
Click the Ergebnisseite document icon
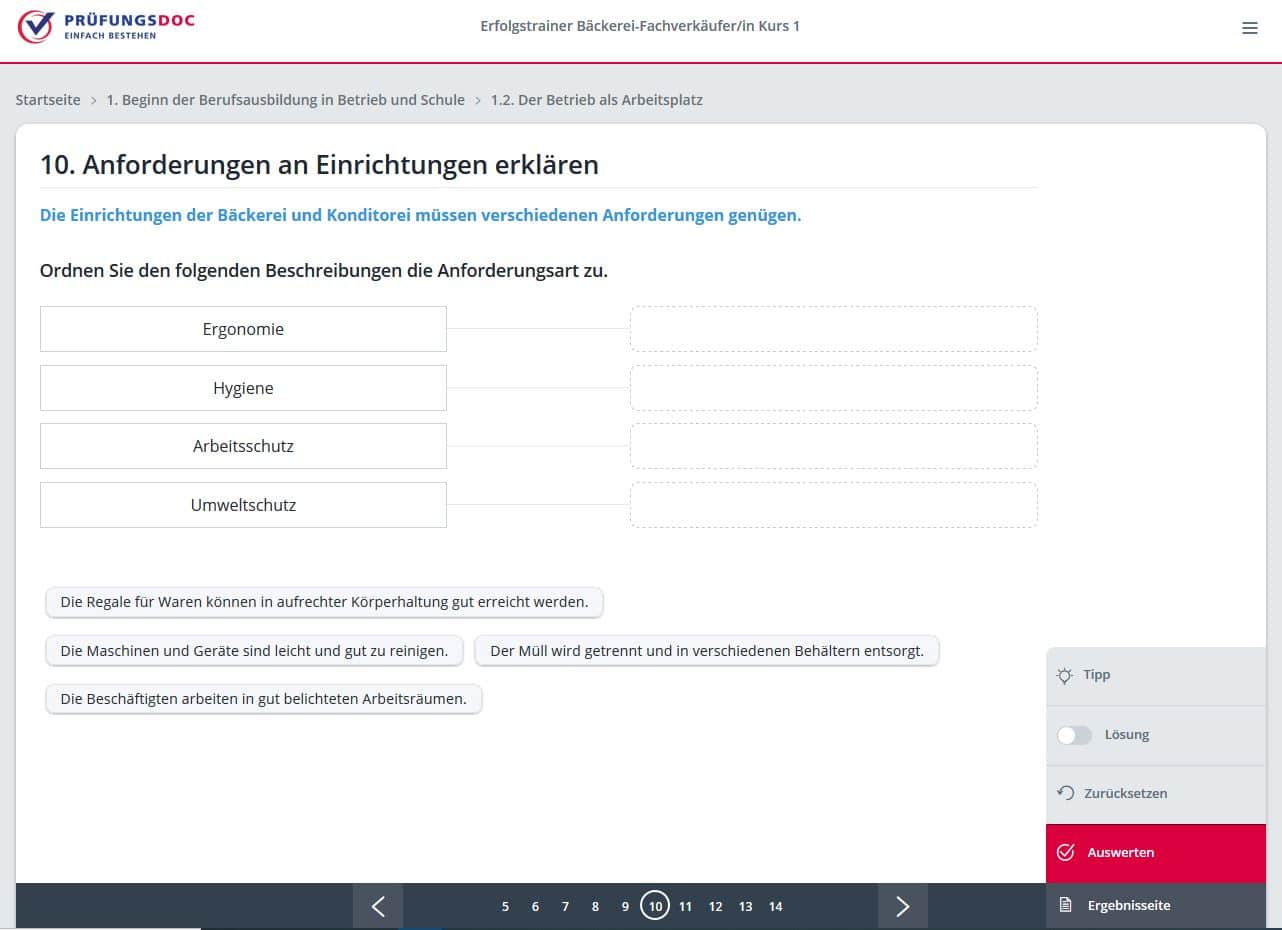pos(1066,905)
